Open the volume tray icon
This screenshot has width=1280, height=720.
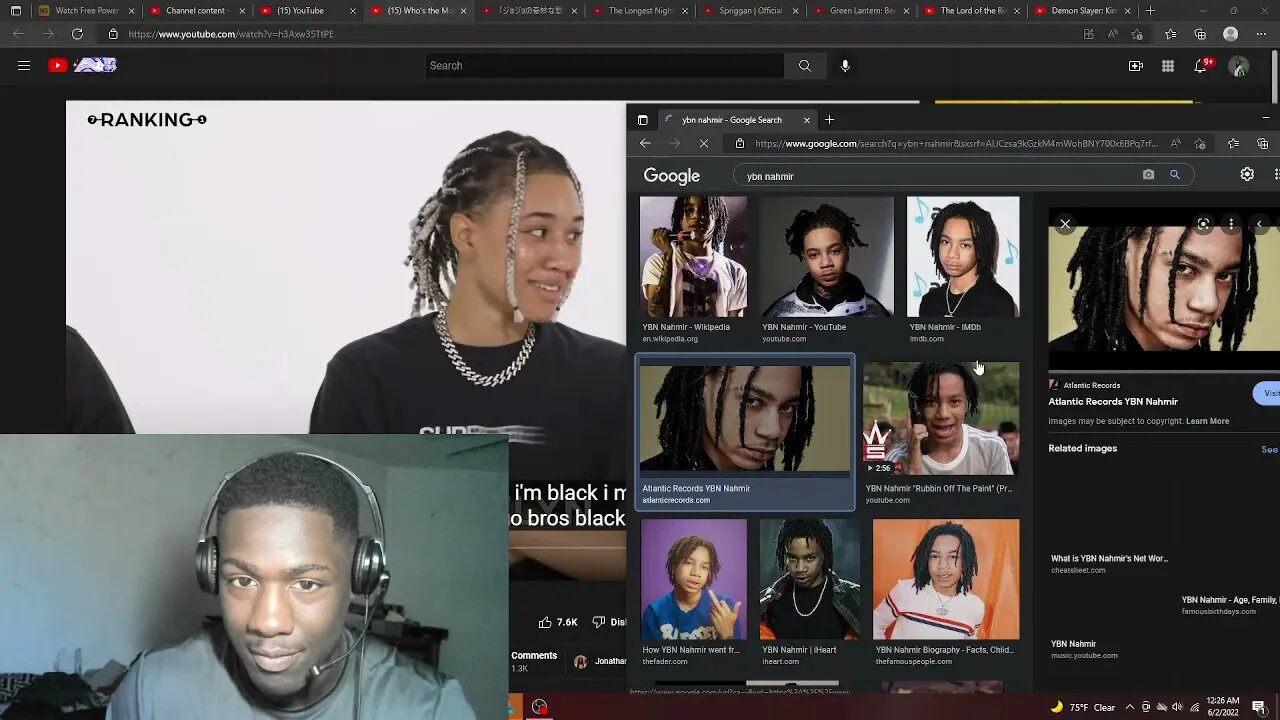point(1176,707)
